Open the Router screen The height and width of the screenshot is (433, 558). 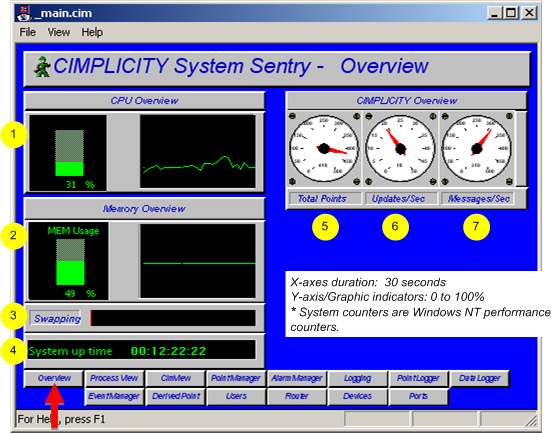[x=297, y=396]
